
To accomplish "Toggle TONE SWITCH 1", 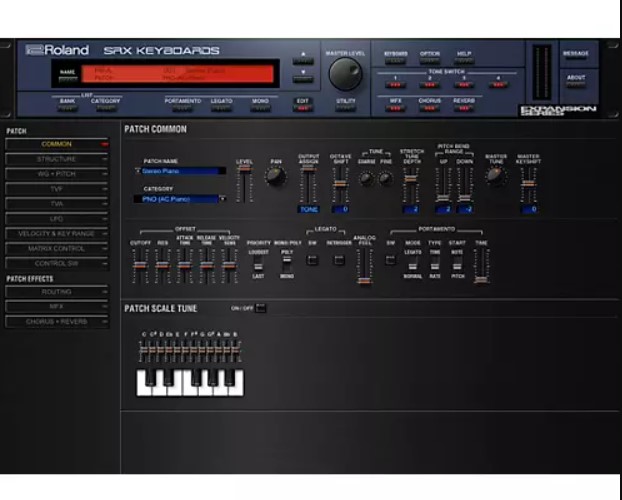I will (x=395, y=85).
